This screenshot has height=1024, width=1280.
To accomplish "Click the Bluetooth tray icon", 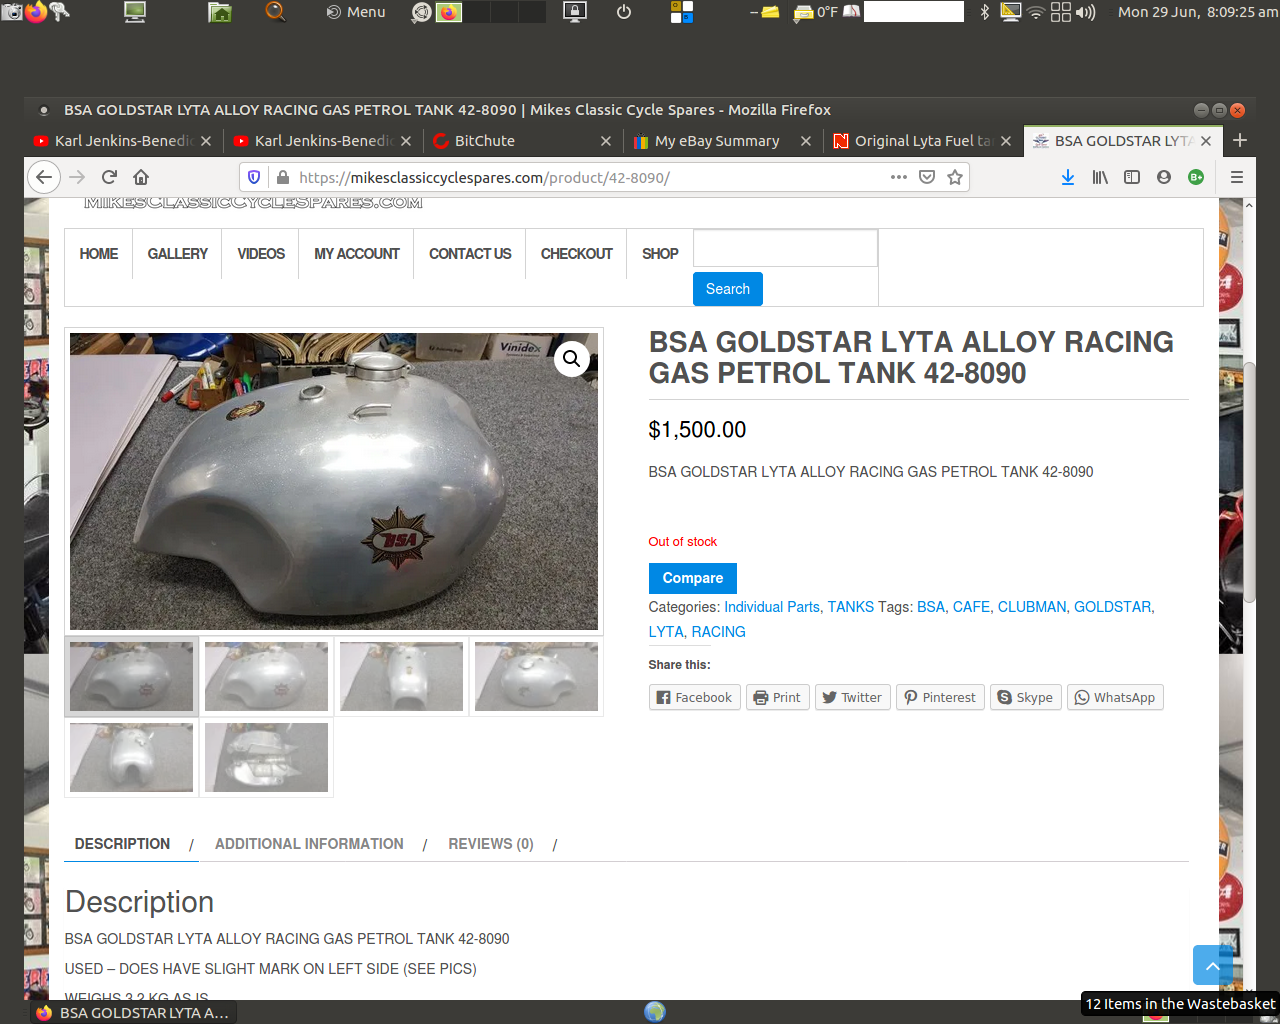I will (985, 12).
